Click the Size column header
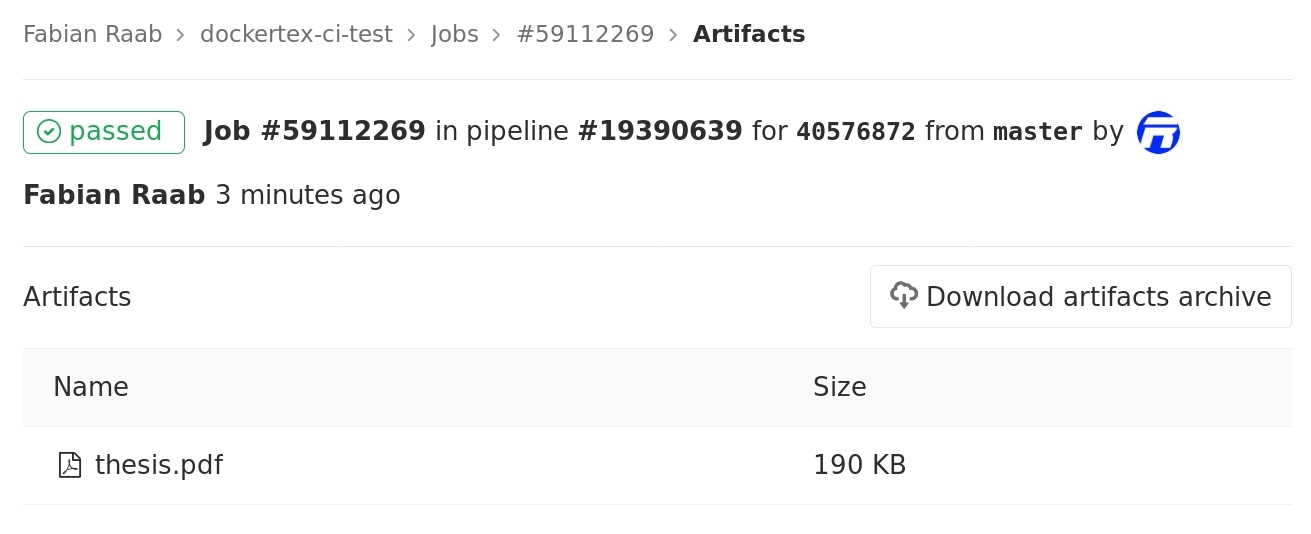The height and width of the screenshot is (534, 1311). click(839, 387)
